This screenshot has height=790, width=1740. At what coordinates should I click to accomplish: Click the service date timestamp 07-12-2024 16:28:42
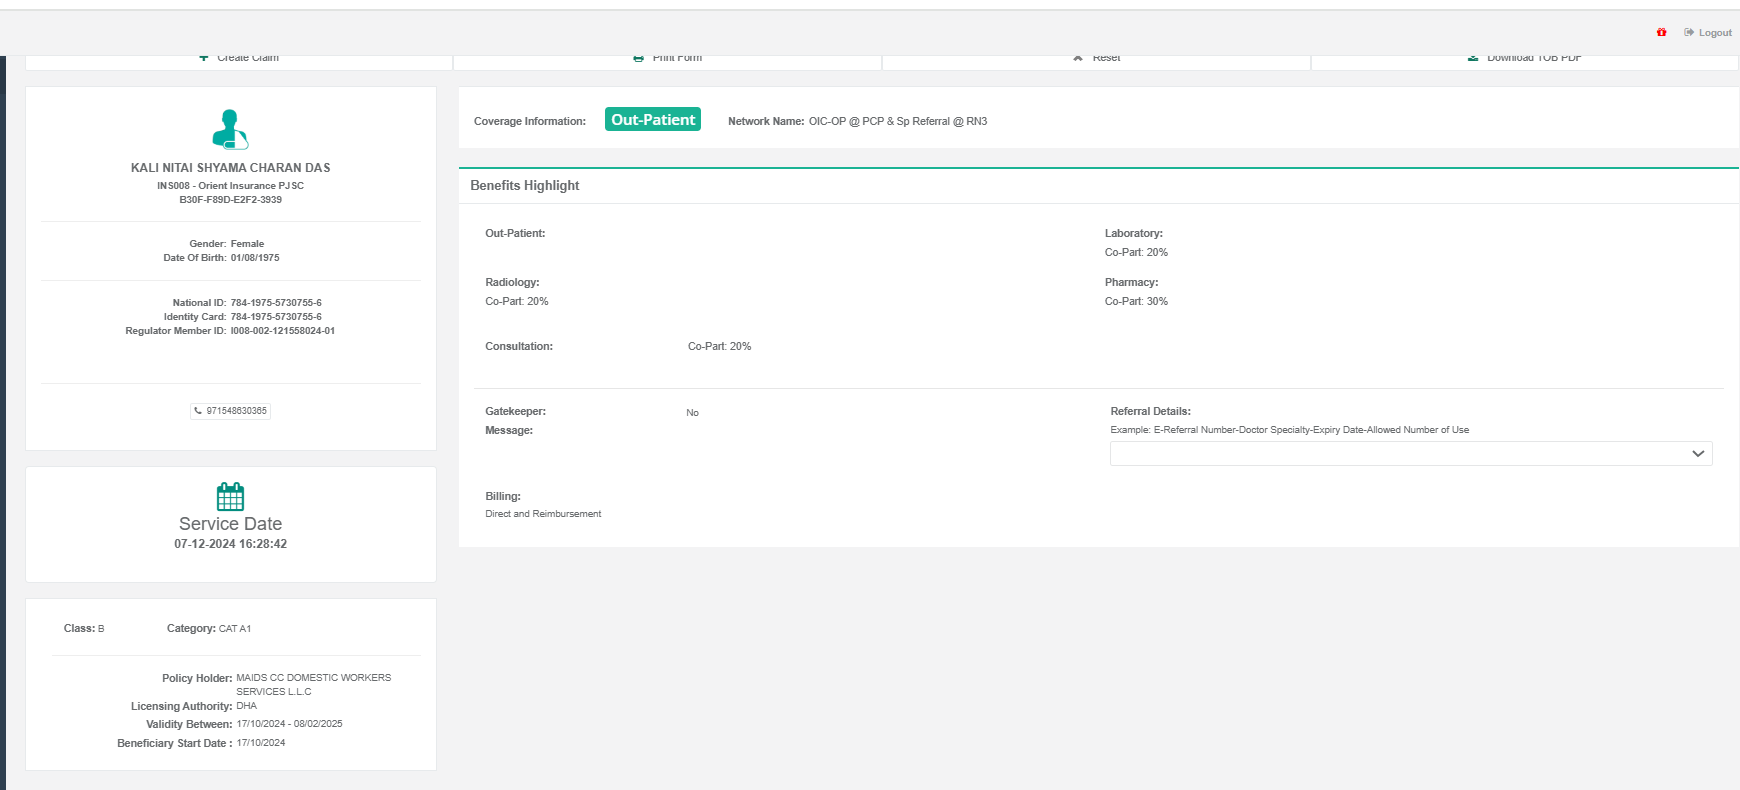(x=230, y=544)
